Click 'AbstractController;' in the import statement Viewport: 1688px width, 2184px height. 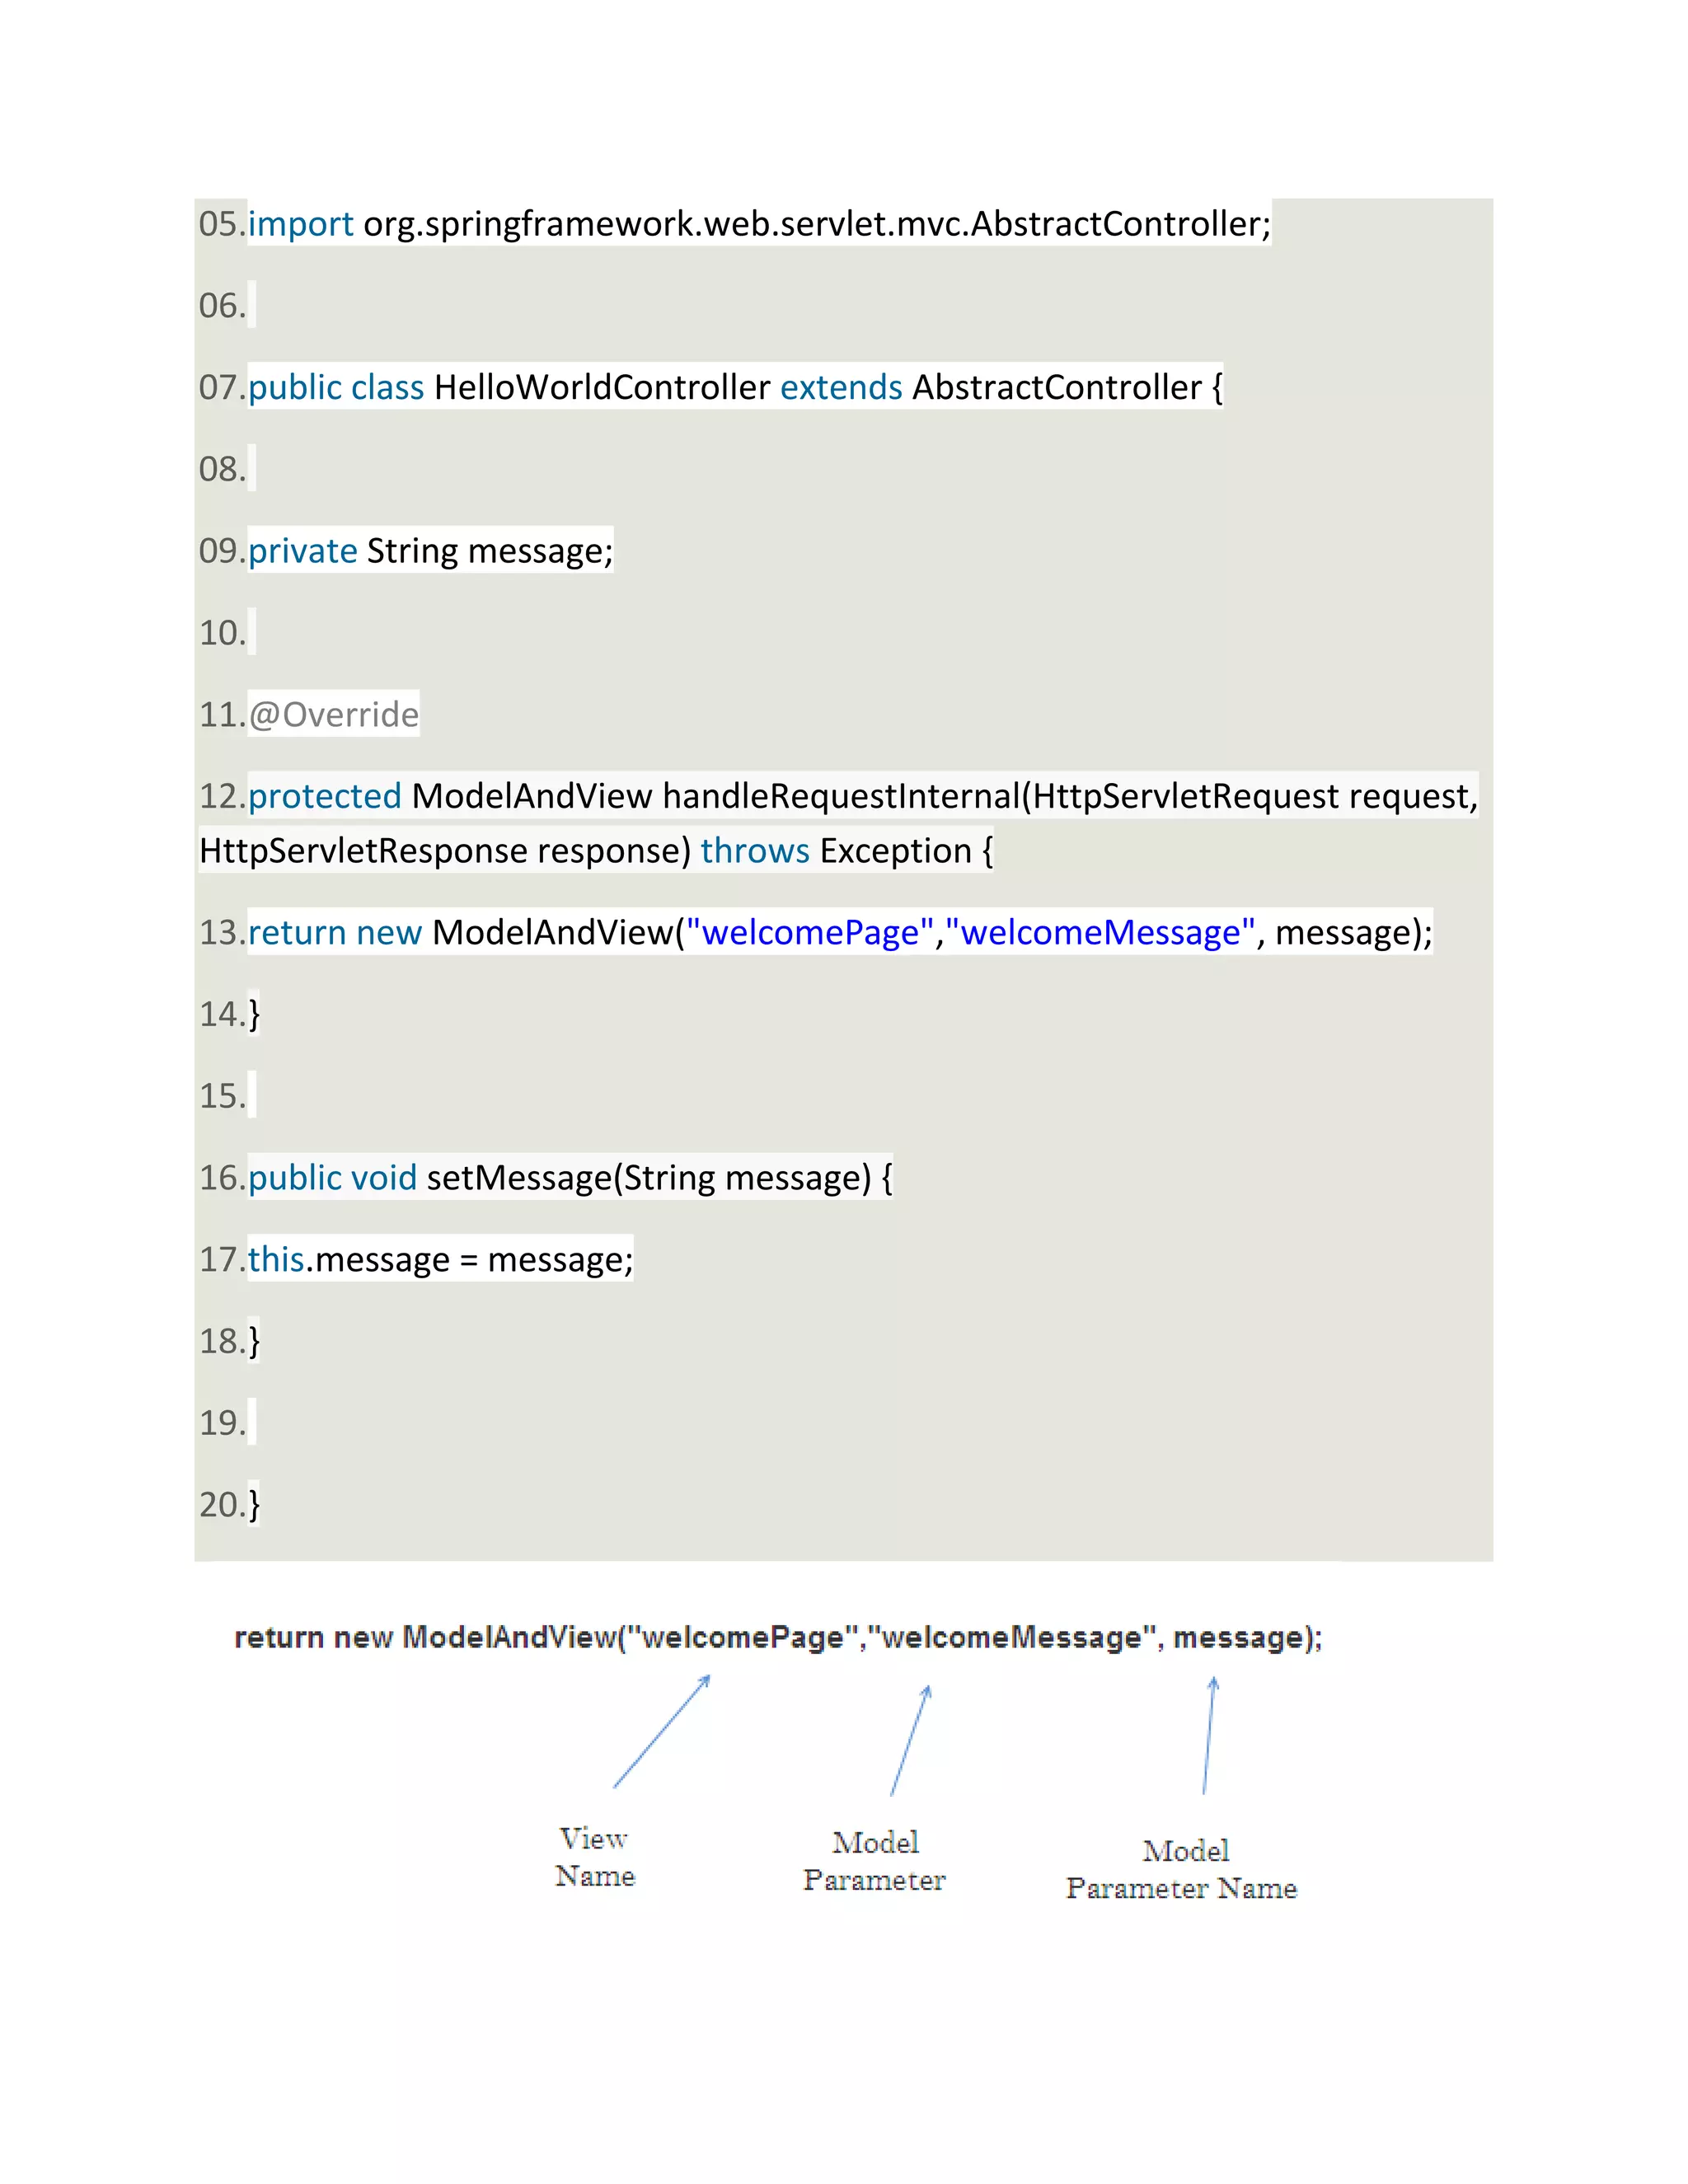[1120, 223]
